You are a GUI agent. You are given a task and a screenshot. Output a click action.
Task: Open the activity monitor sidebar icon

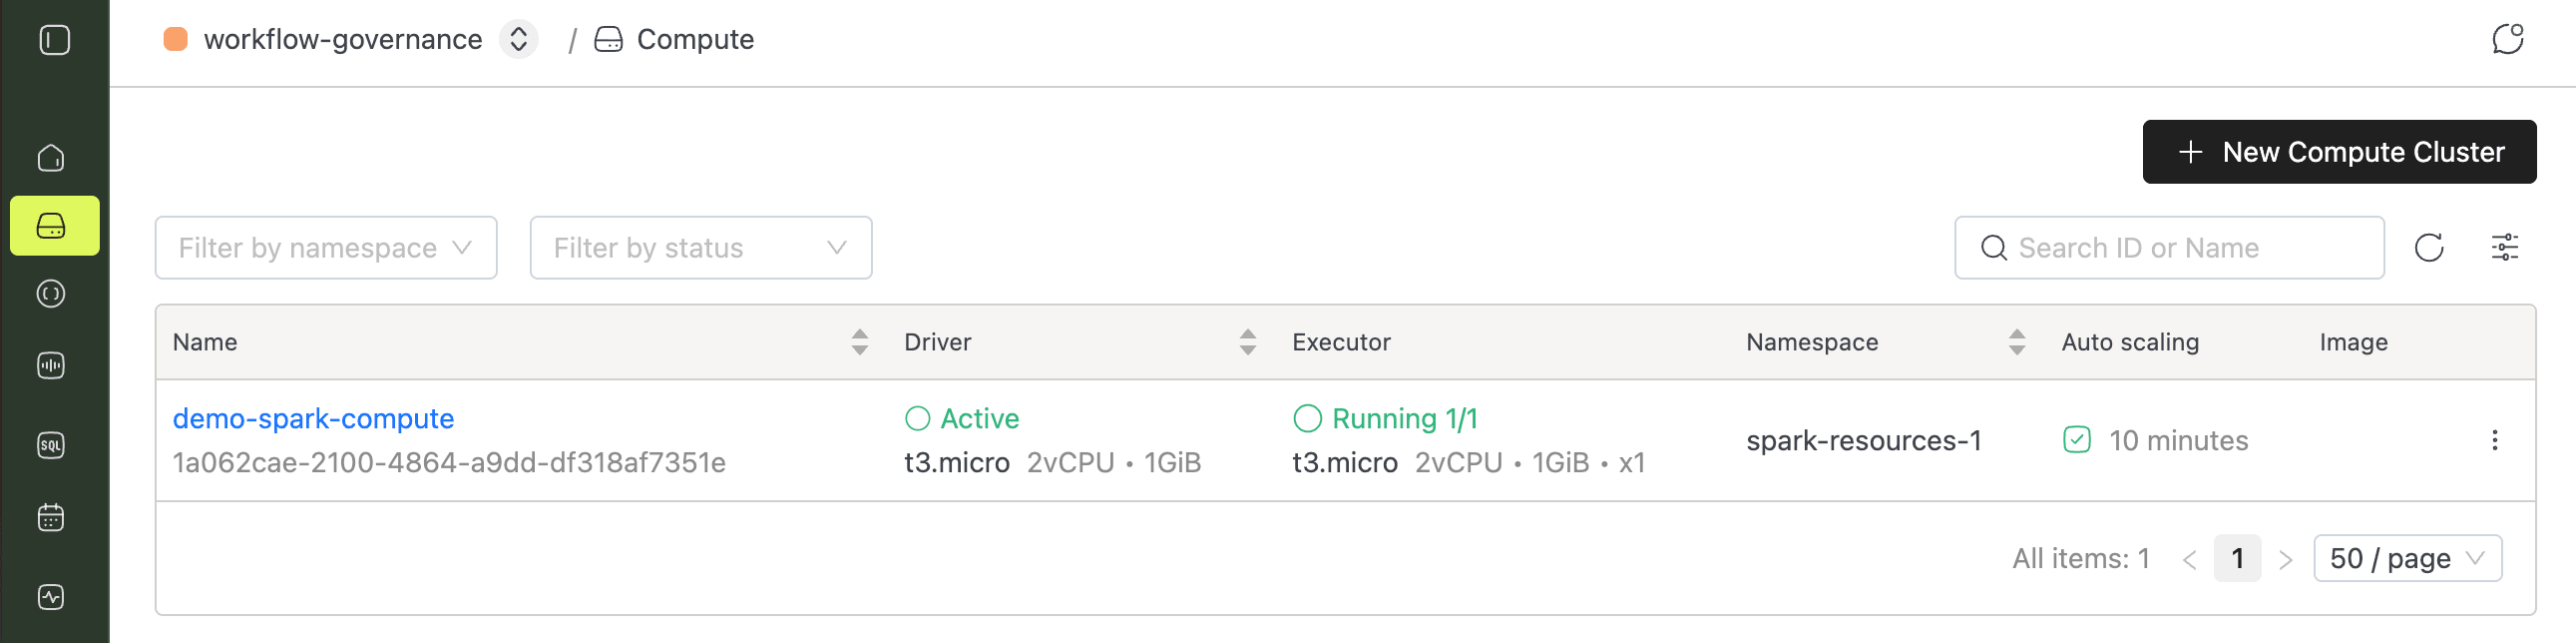(51, 597)
